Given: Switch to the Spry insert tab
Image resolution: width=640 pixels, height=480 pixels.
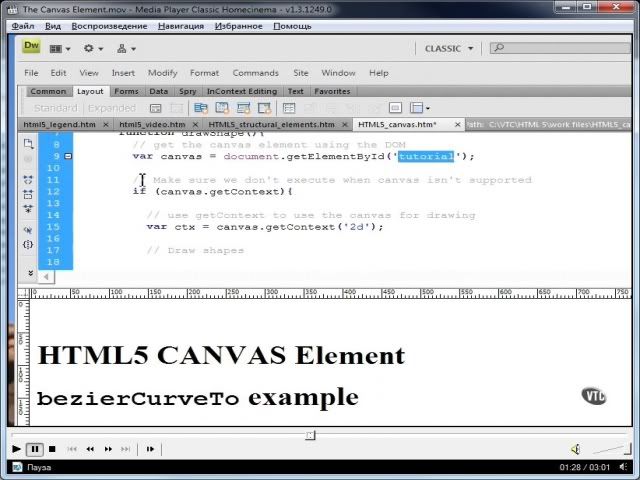Looking at the screenshot, I should [x=188, y=91].
